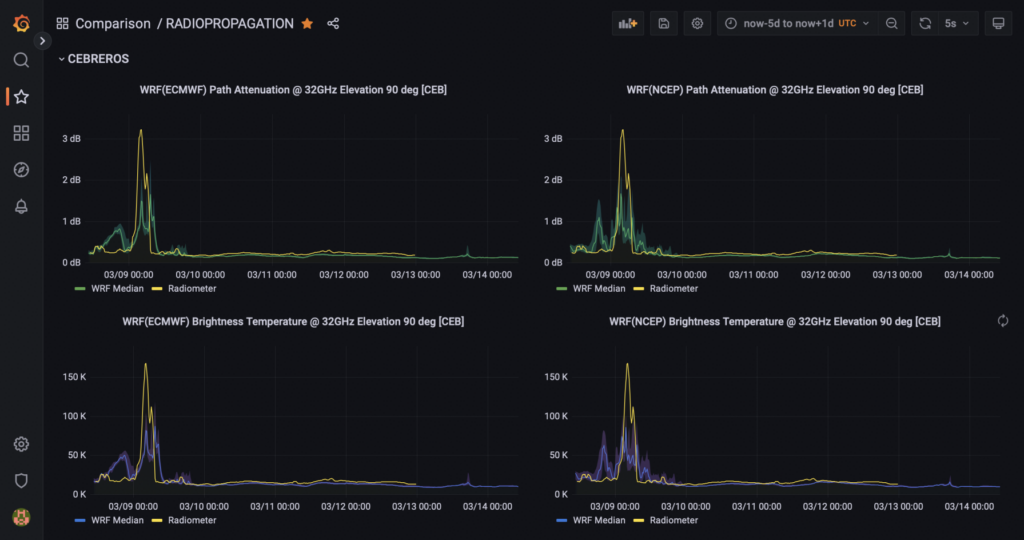Unstar the dashboard using the star icon
The image size is (1024, 540).
tap(307, 24)
